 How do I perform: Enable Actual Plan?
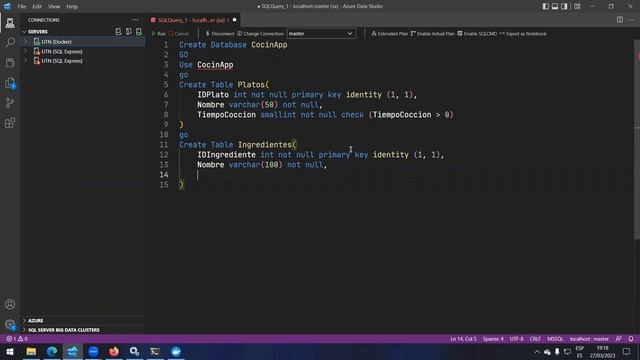pos(433,34)
